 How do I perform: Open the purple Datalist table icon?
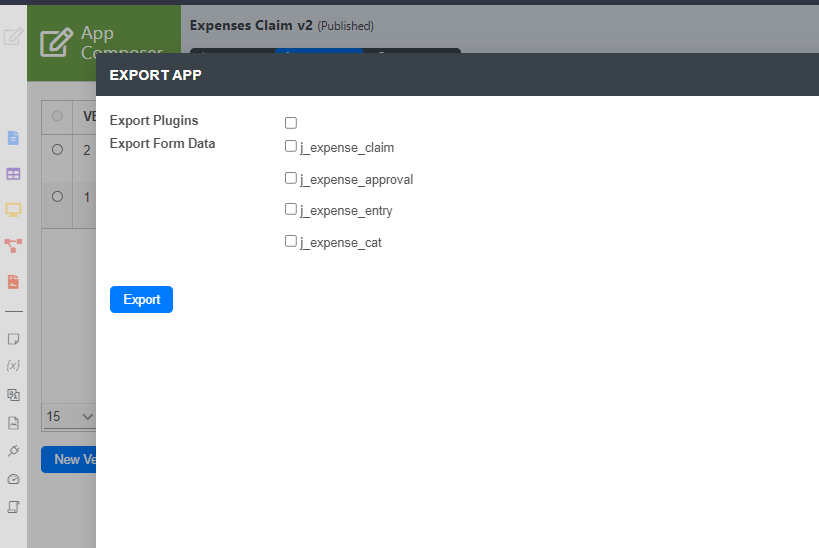[x=13, y=174]
